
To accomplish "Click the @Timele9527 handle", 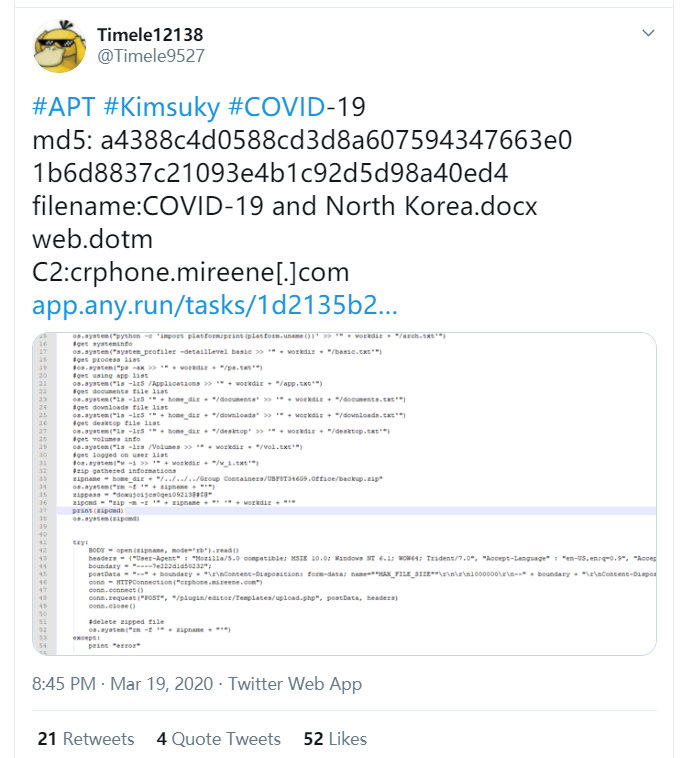I will (151, 58).
